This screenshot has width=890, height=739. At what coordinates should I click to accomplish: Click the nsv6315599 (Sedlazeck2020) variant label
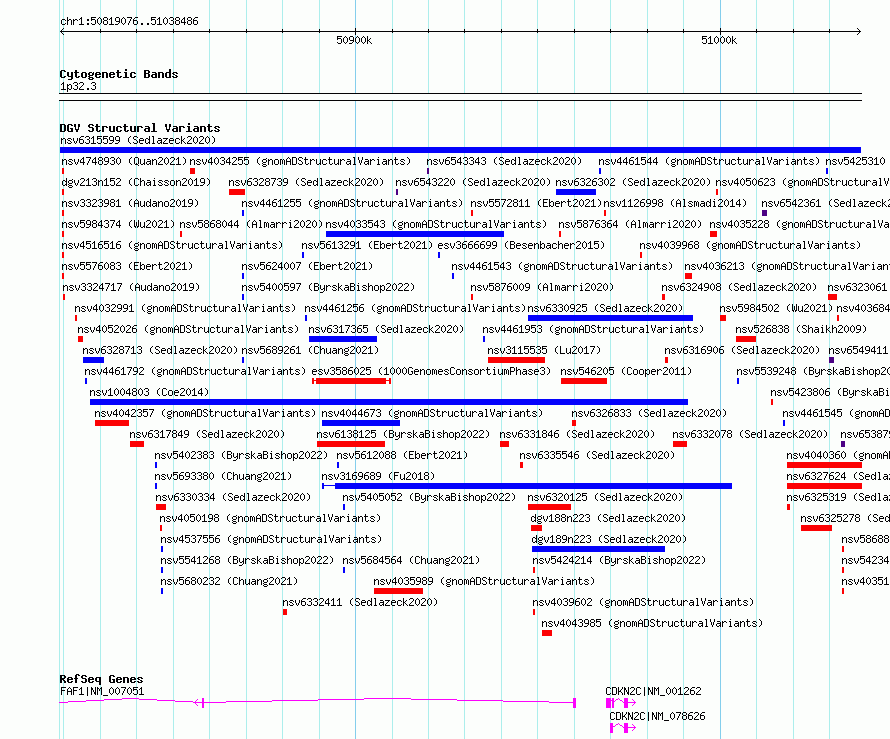point(138,140)
